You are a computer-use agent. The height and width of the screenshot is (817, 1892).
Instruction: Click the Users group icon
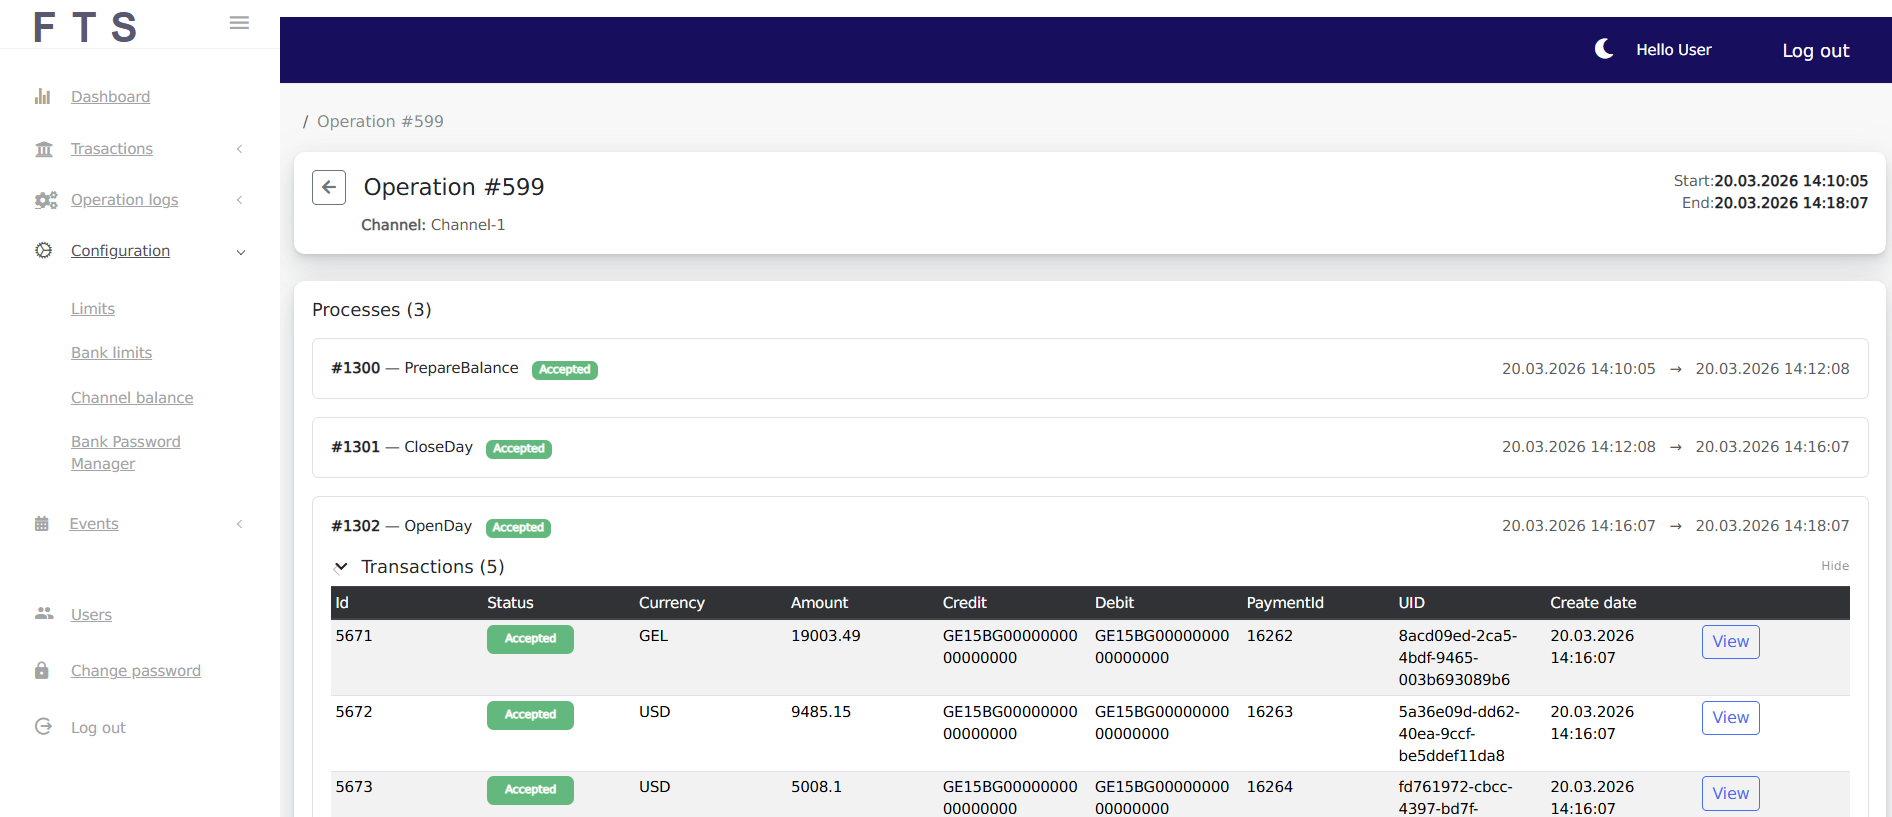(x=44, y=614)
